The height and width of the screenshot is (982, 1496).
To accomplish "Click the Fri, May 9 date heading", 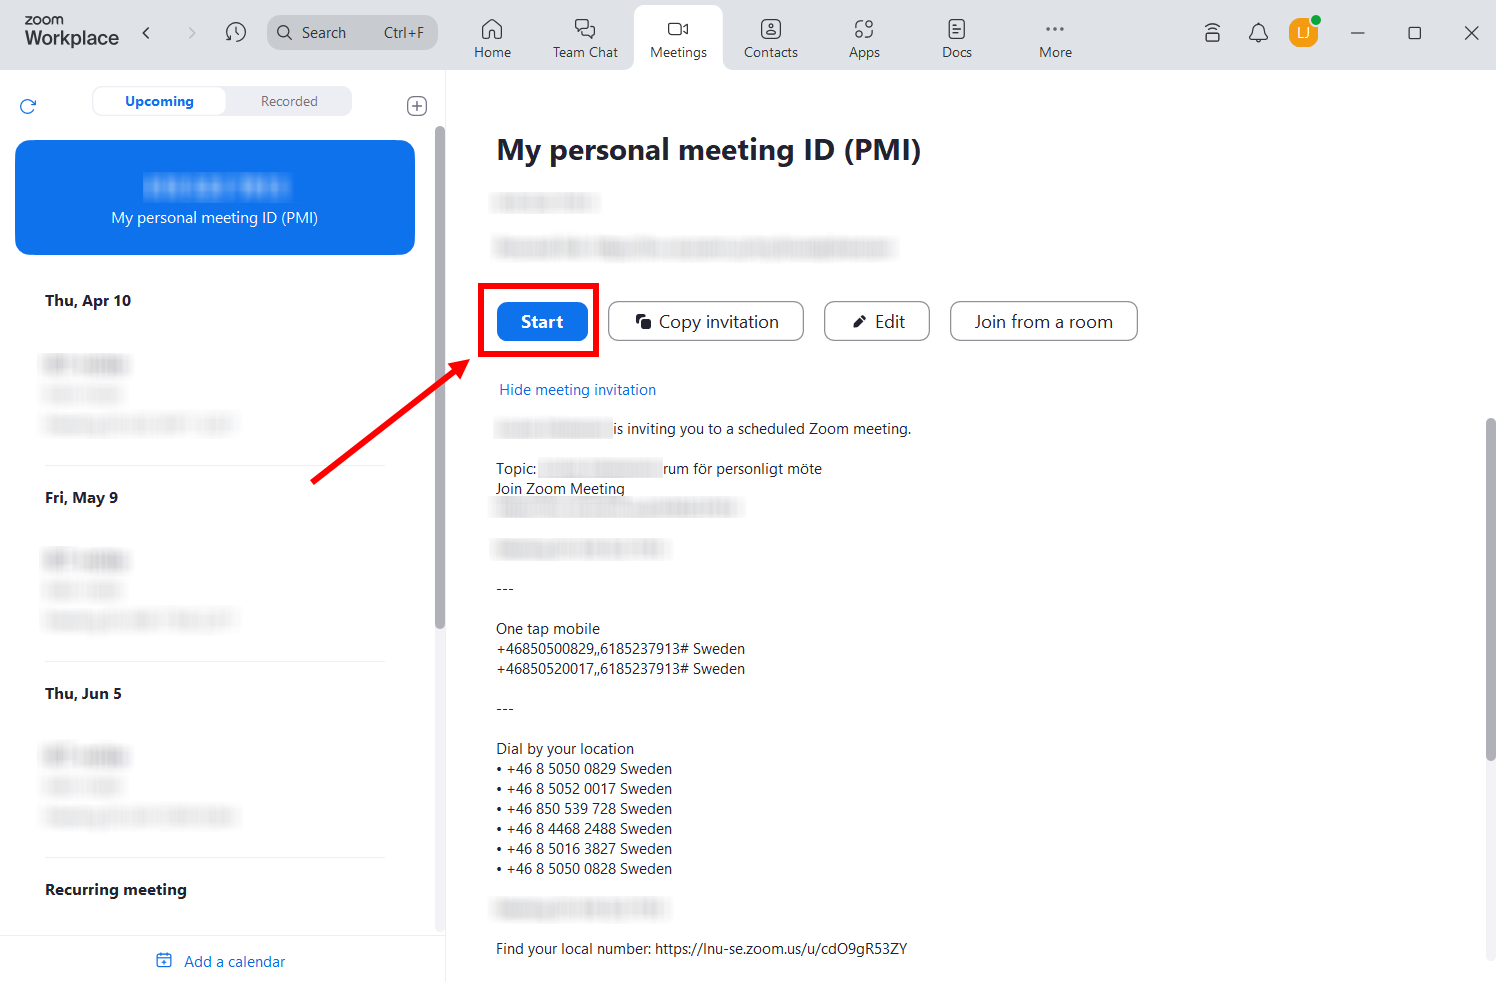I will 81,497.
